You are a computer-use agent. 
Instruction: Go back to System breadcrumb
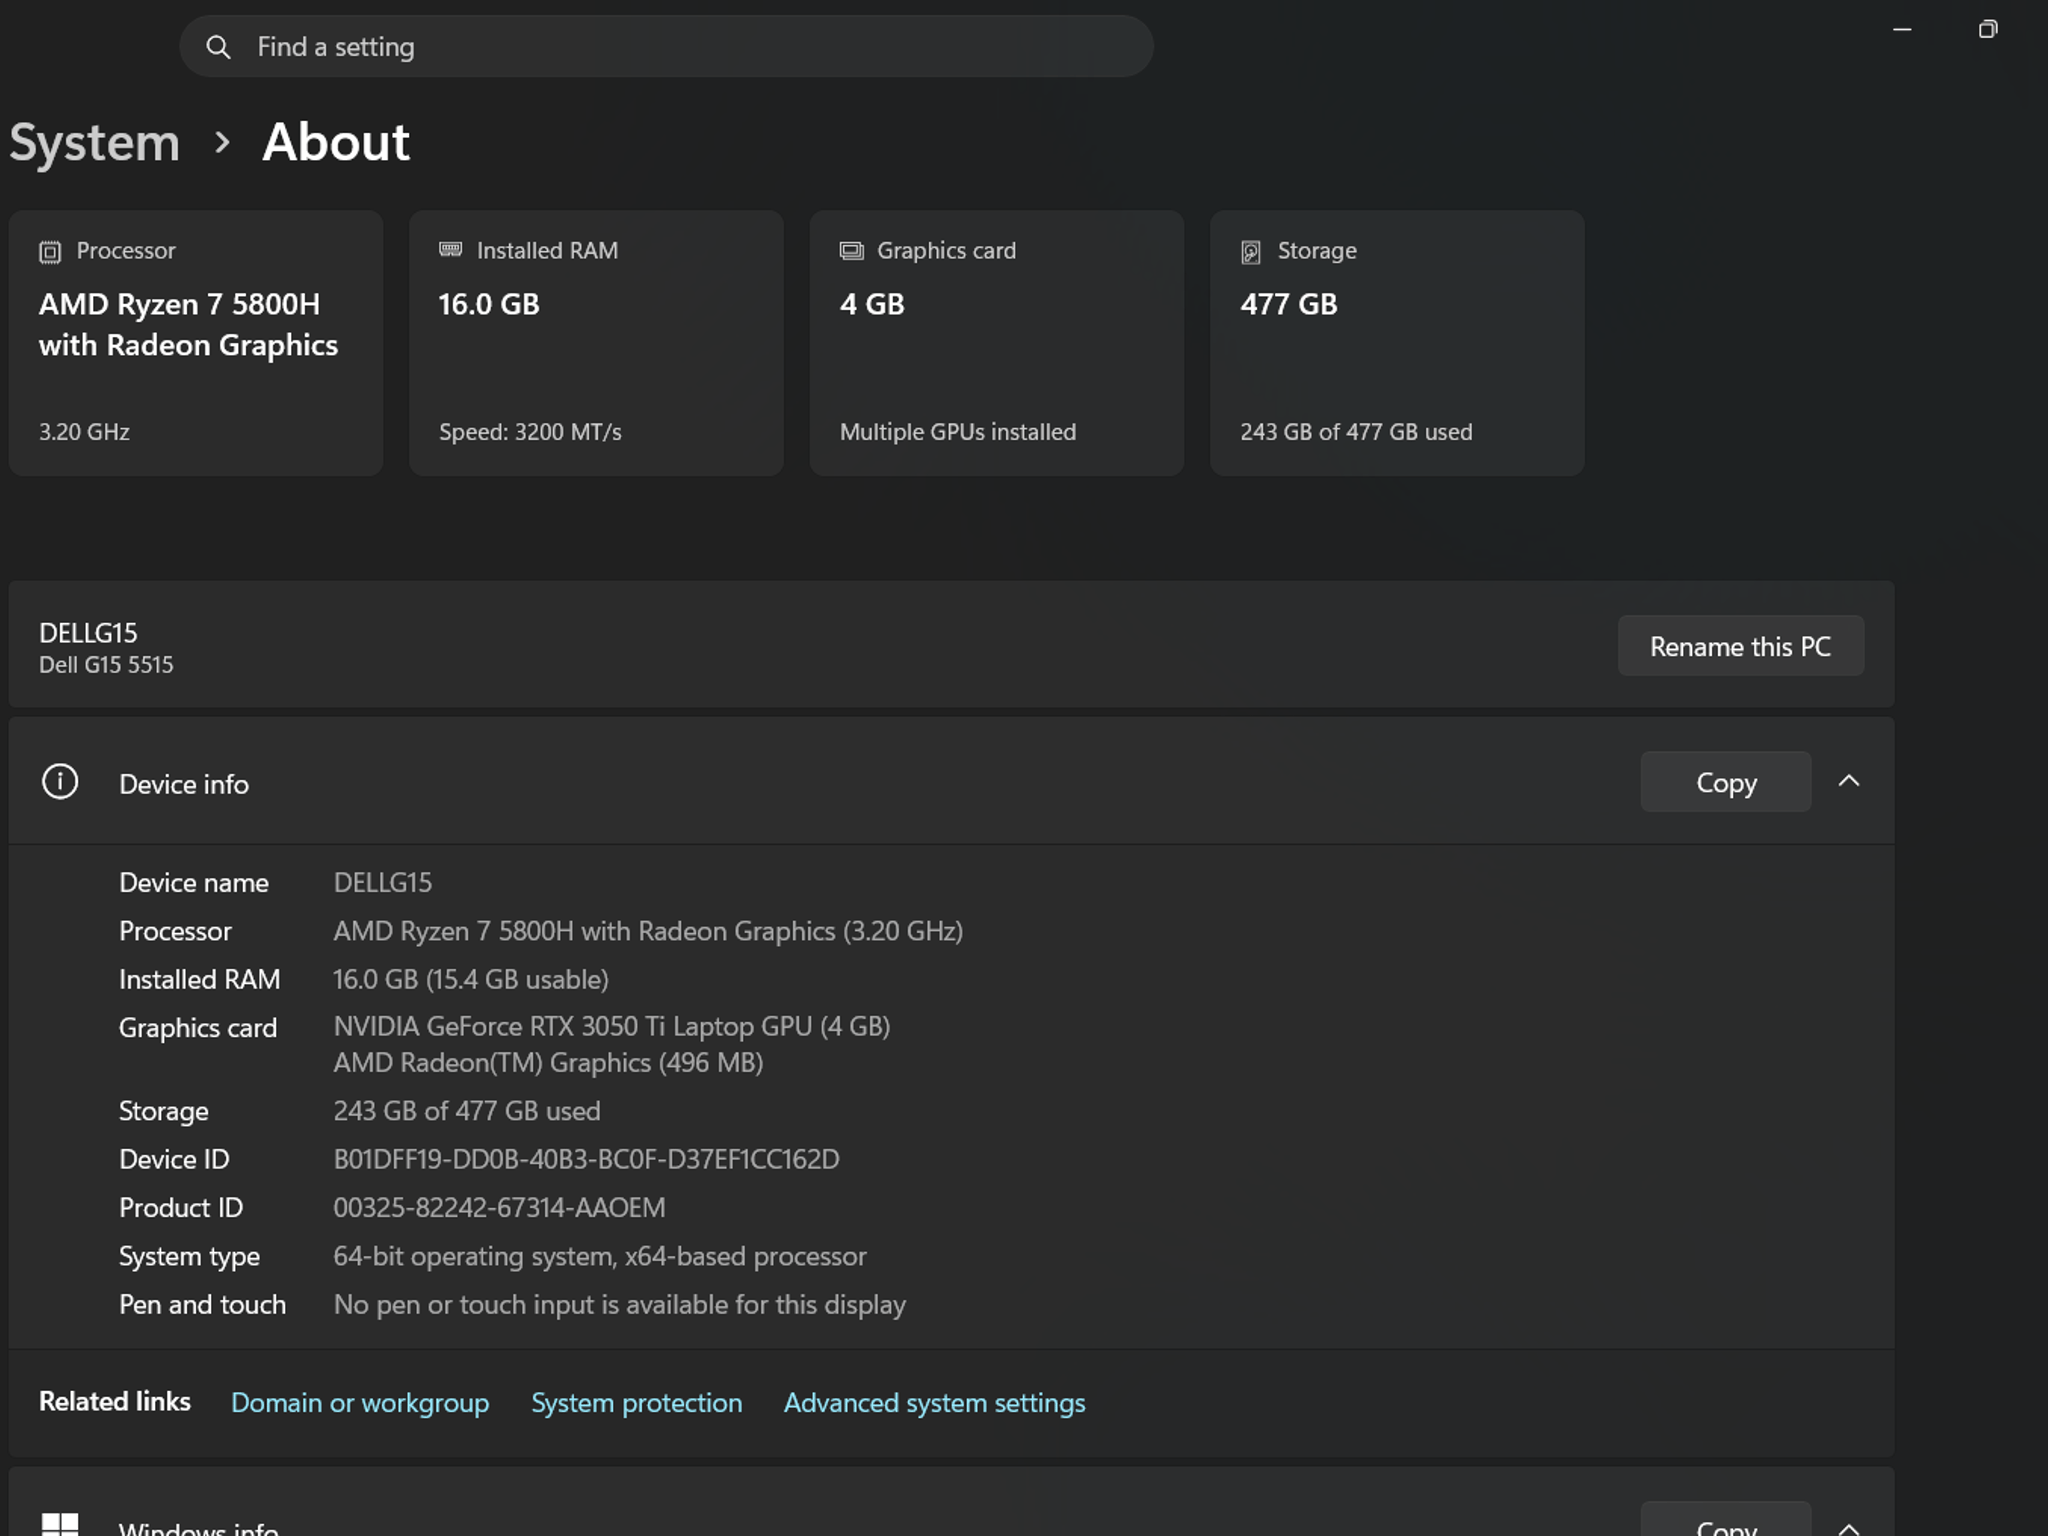[x=95, y=142]
